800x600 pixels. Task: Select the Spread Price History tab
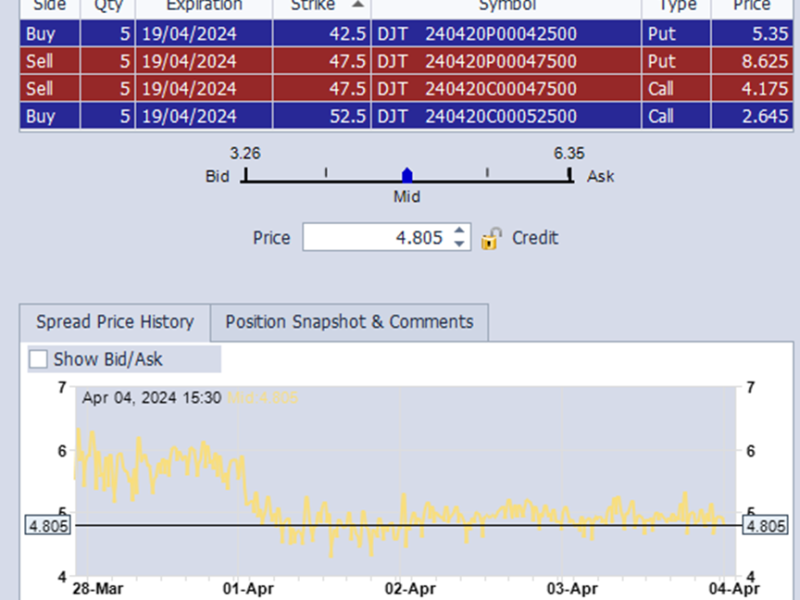pos(115,322)
